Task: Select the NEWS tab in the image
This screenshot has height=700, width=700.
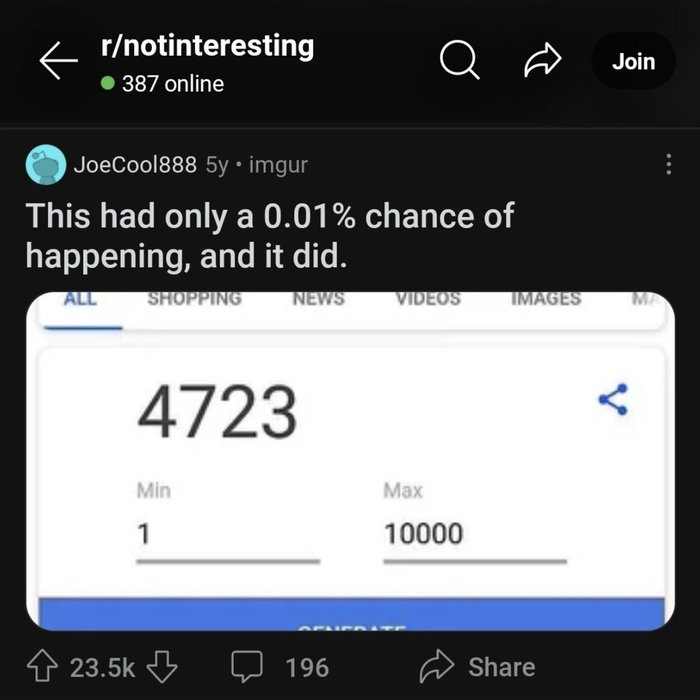Action: [318, 298]
